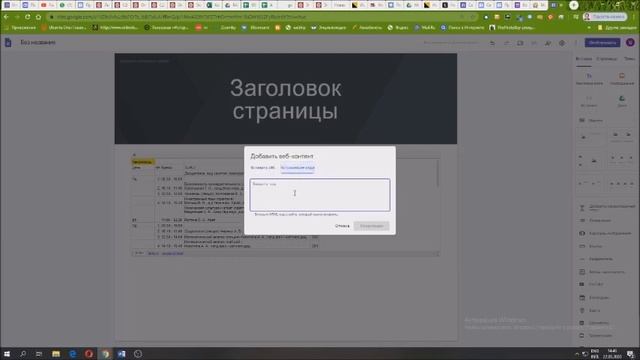Insert Images from side panel
The height and width of the screenshot is (360, 640).
click(622, 79)
